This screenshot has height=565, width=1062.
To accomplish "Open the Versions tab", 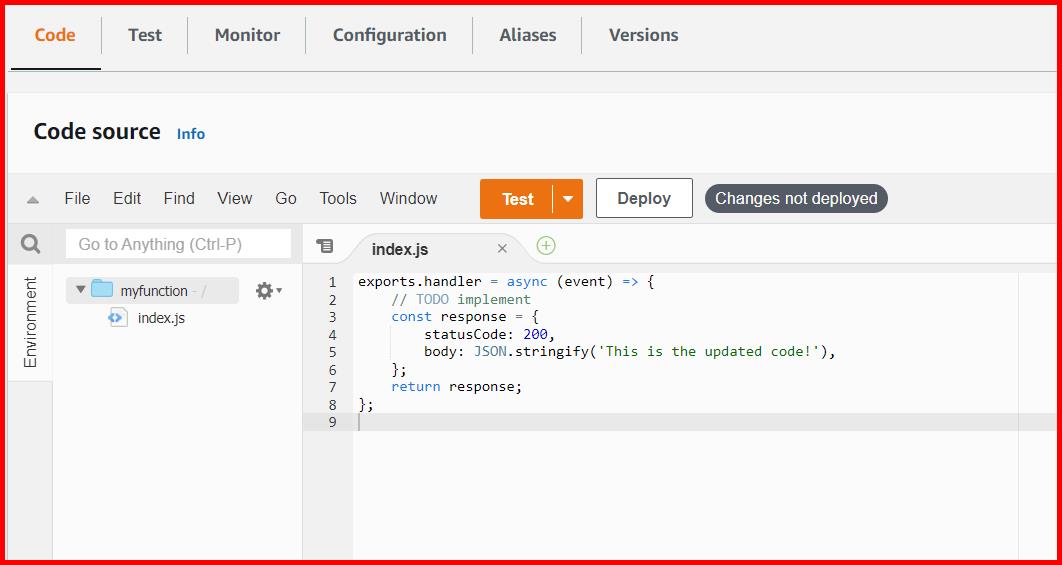I will (643, 35).
